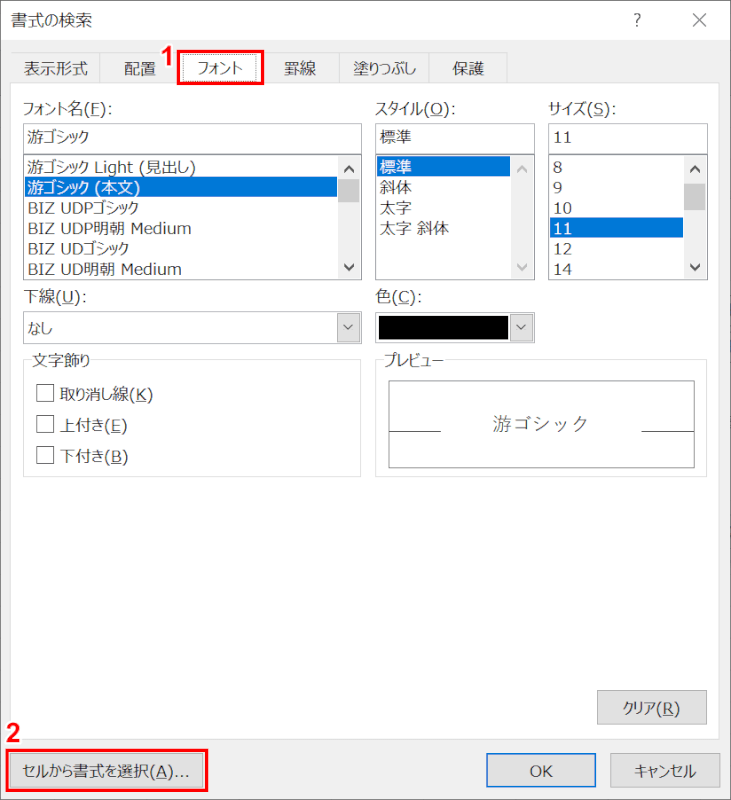Confirm with the OK button
Screen dimensions: 731x800
pos(541,771)
